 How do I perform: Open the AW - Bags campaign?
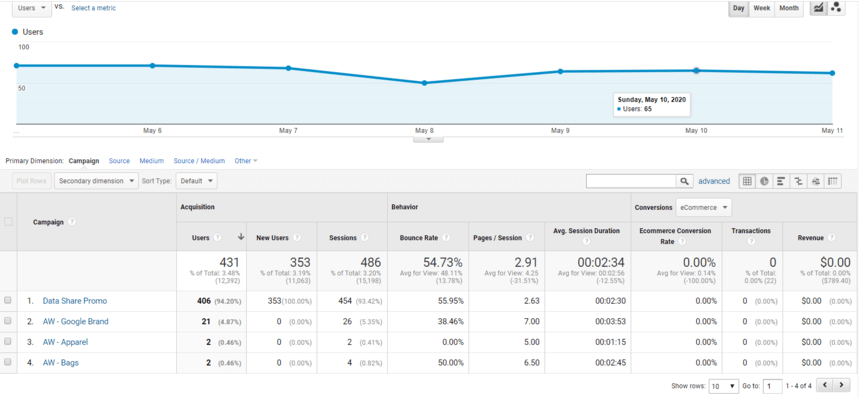(x=61, y=362)
